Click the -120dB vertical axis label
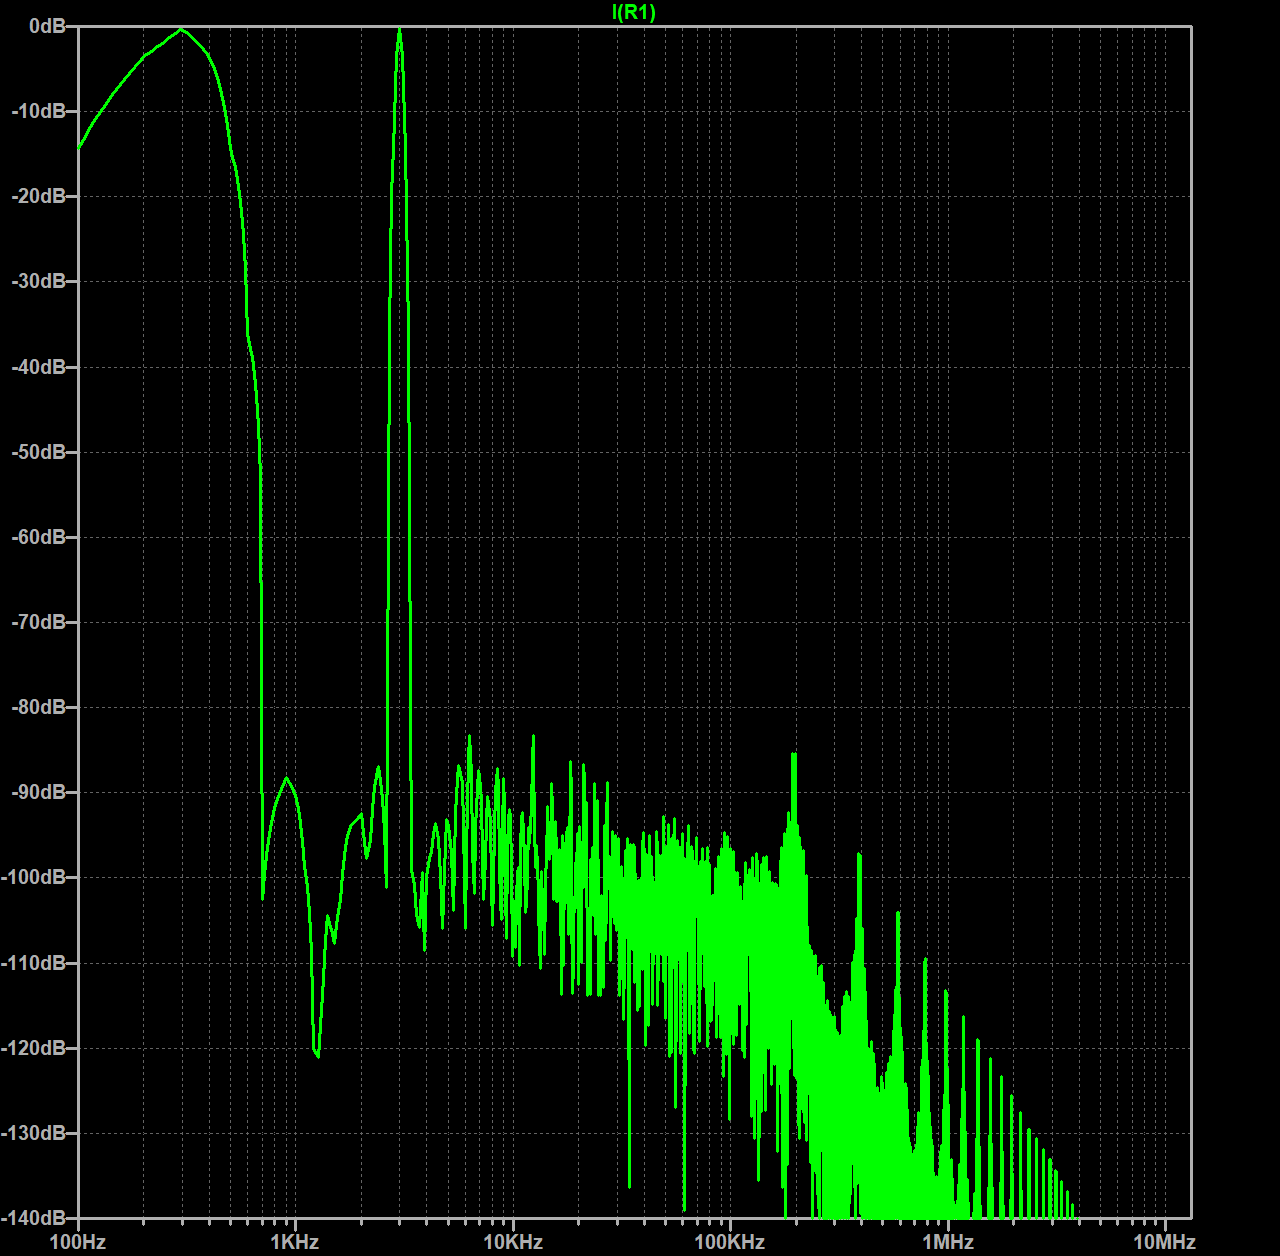 (x=35, y=1048)
